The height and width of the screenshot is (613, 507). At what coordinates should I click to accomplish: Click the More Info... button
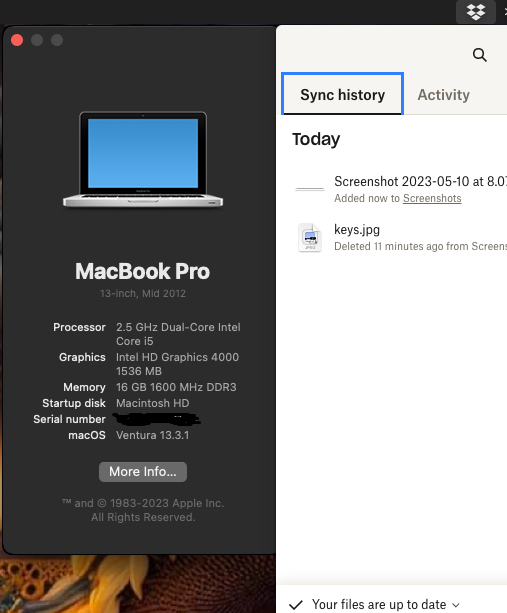click(143, 472)
